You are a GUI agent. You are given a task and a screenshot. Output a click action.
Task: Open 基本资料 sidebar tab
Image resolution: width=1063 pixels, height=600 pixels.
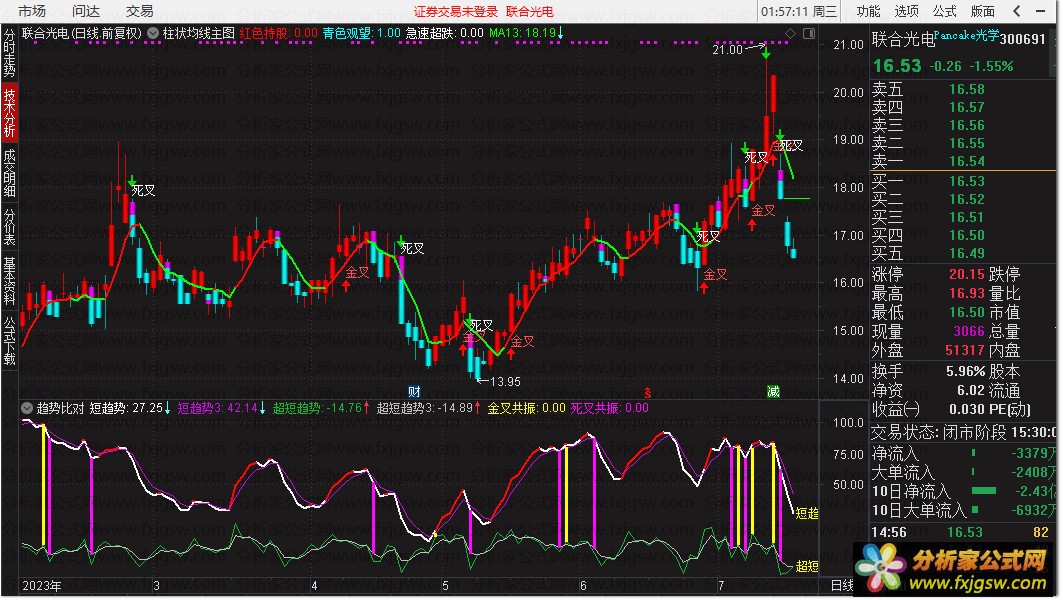[9, 281]
